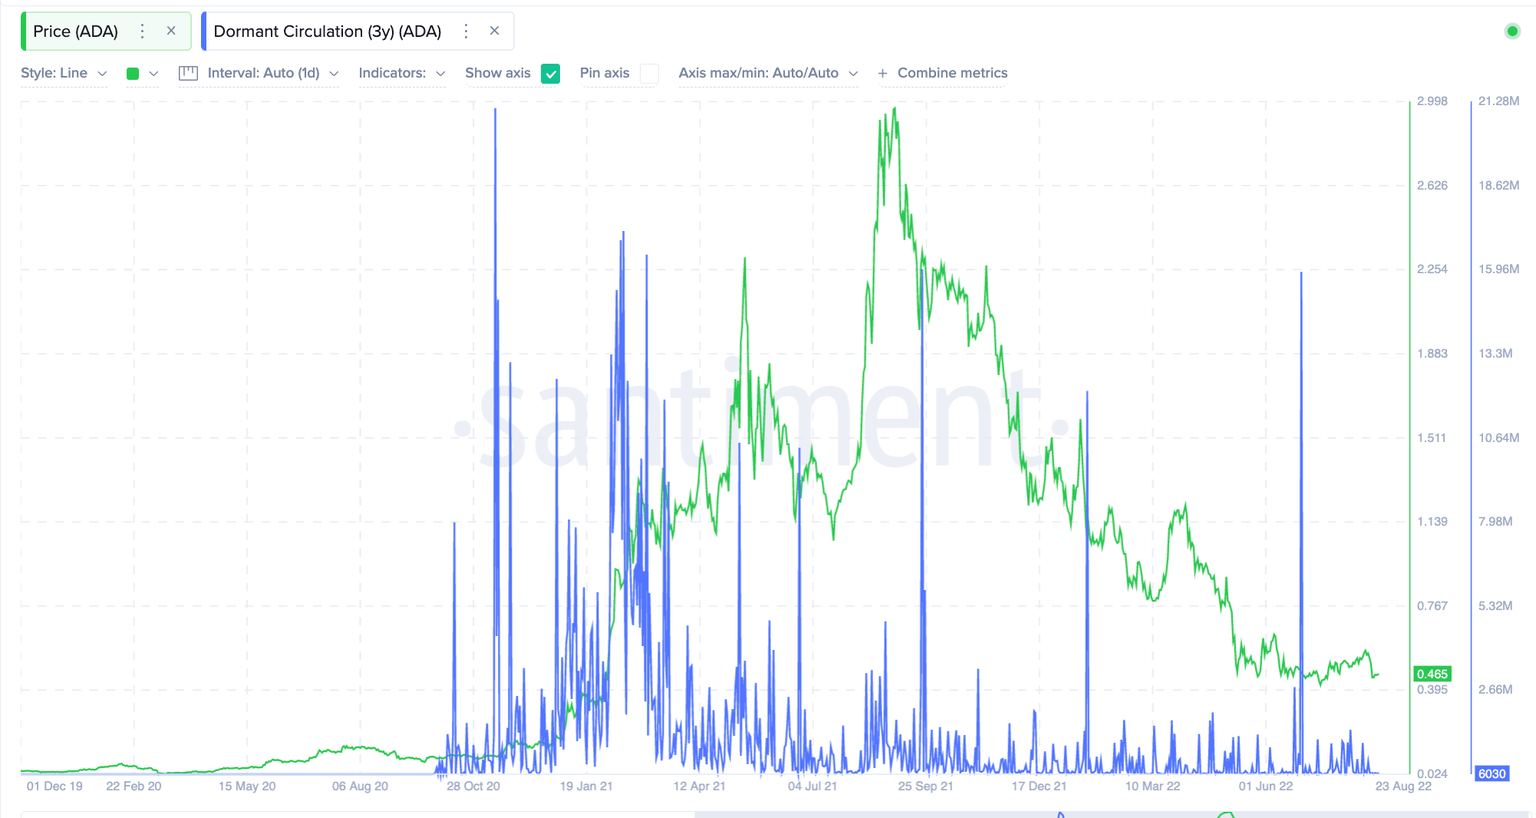Screen dimensions: 1536x818
Task: Click the 25 Sep 21 date label
Action: (x=925, y=786)
